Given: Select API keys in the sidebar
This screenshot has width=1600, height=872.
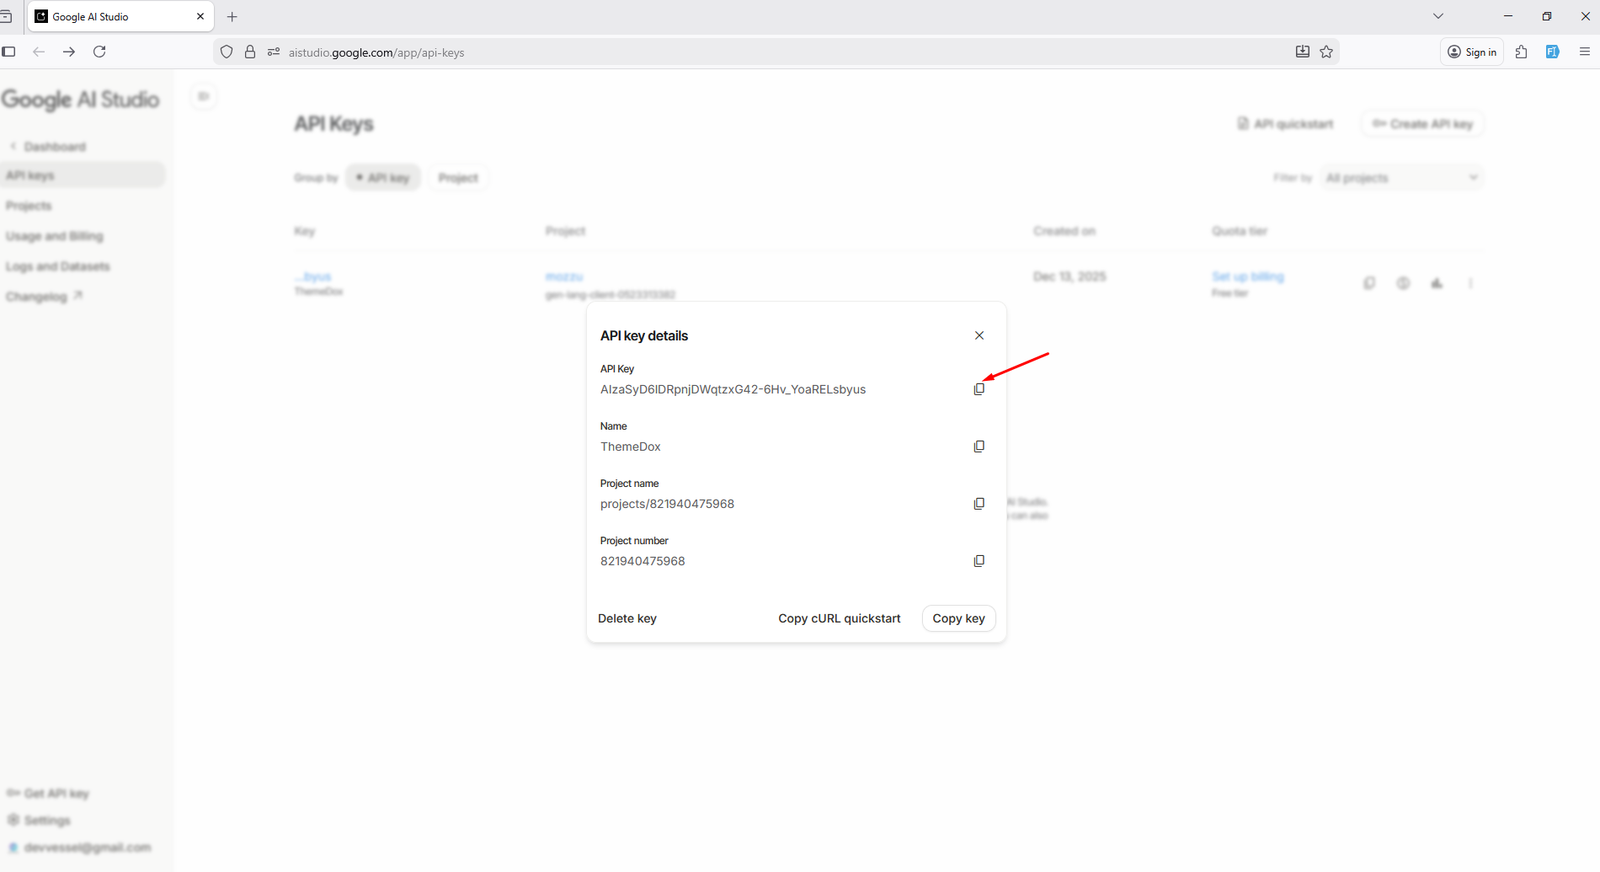Looking at the screenshot, I should point(82,175).
